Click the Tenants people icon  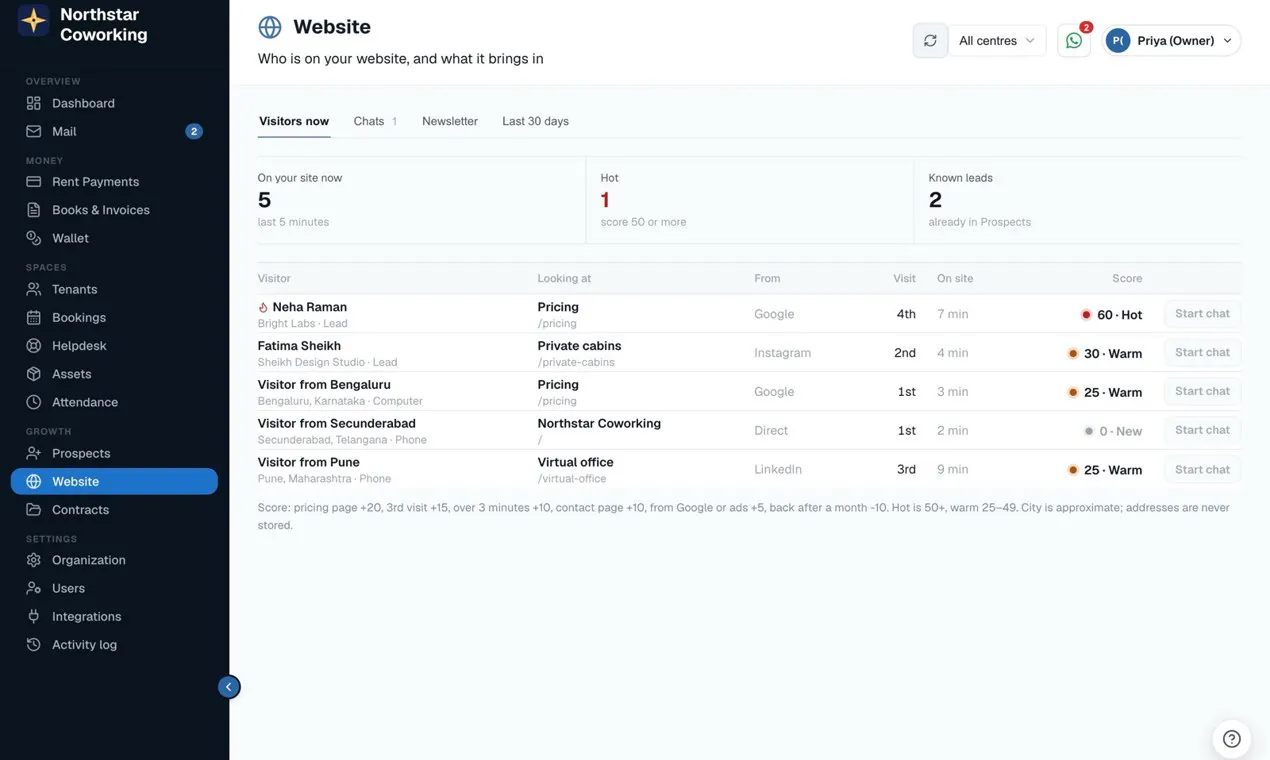click(34, 289)
